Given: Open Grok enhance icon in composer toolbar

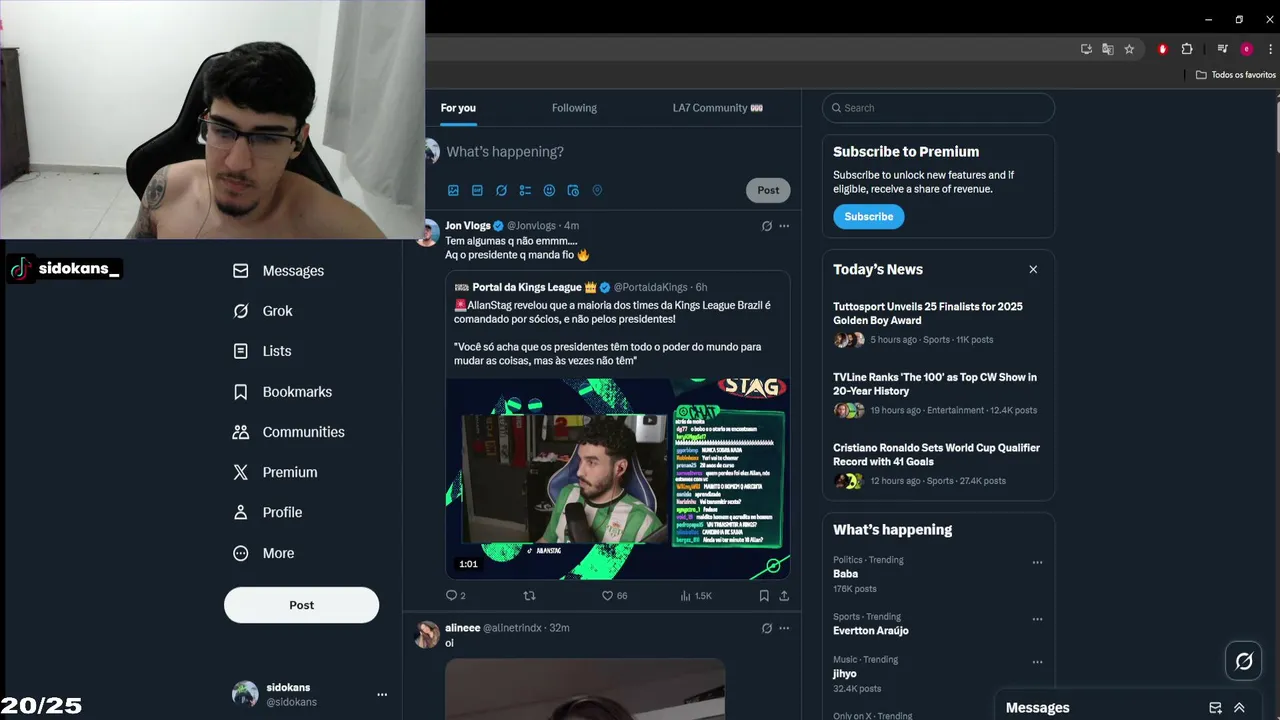Looking at the screenshot, I should (501, 190).
